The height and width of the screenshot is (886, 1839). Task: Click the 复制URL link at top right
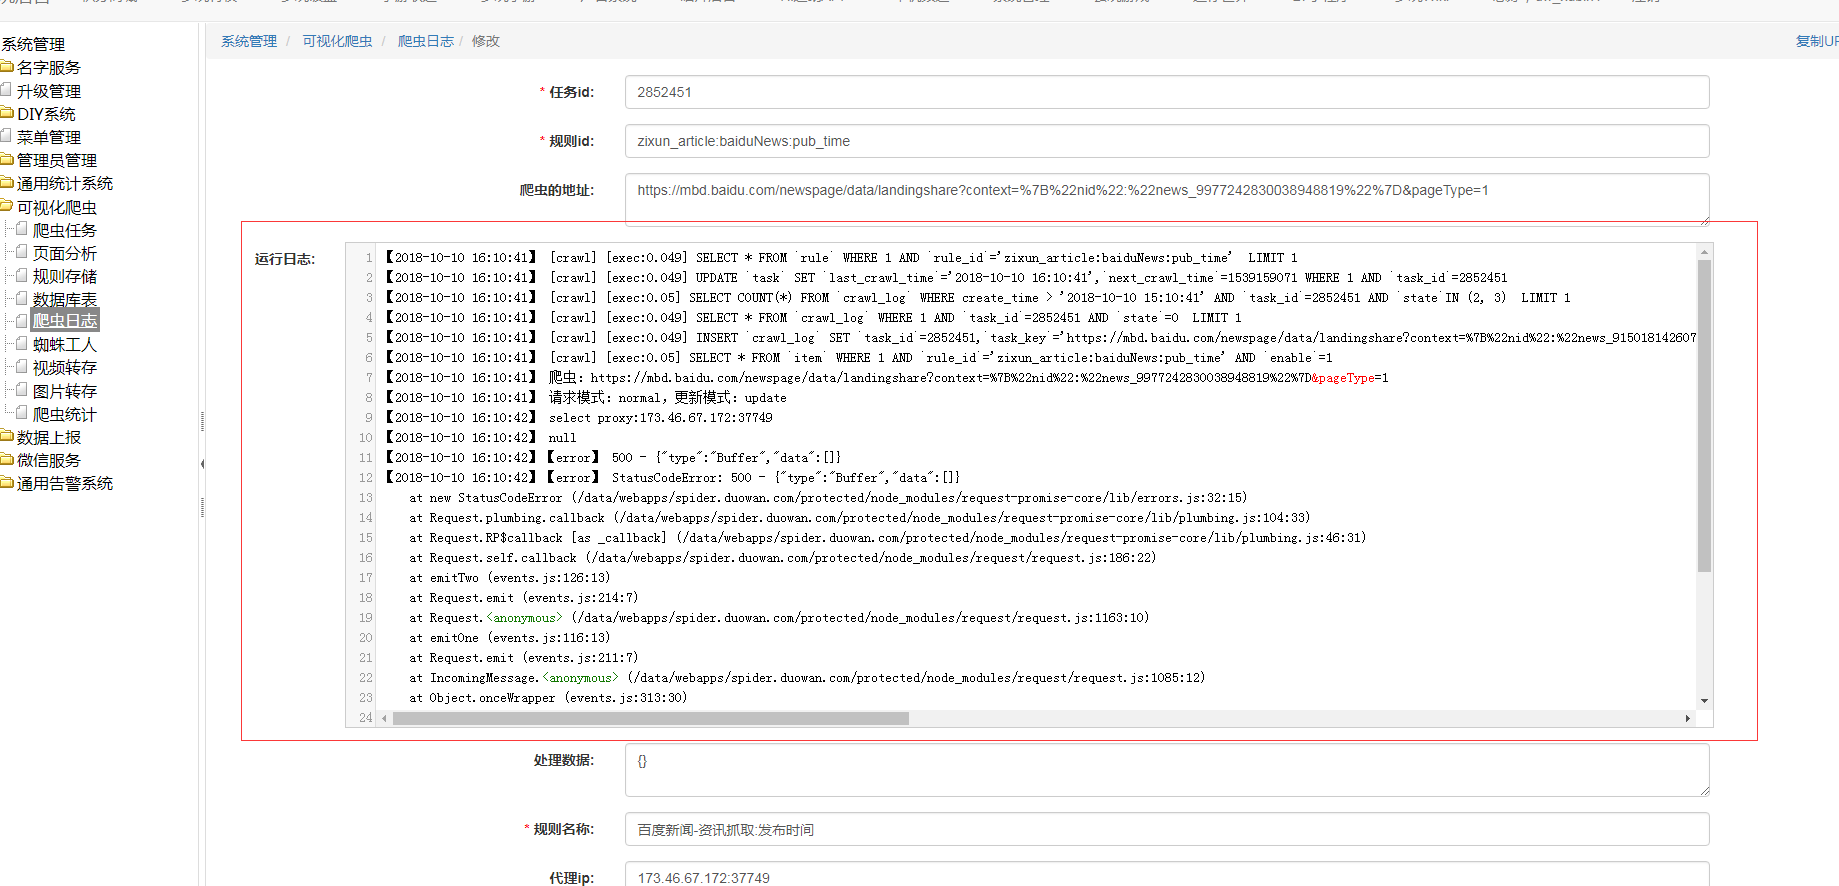(x=1817, y=41)
